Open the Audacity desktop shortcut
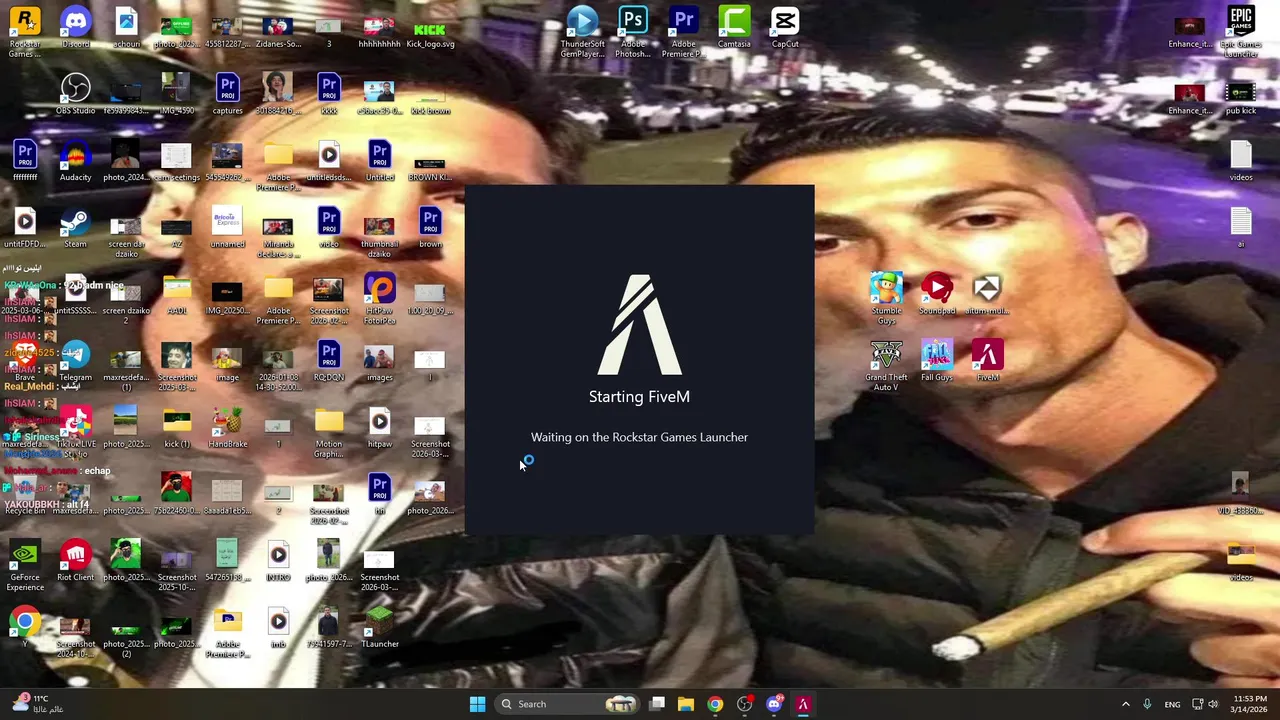The height and width of the screenshot is (720, 1280). pos(75,162)
